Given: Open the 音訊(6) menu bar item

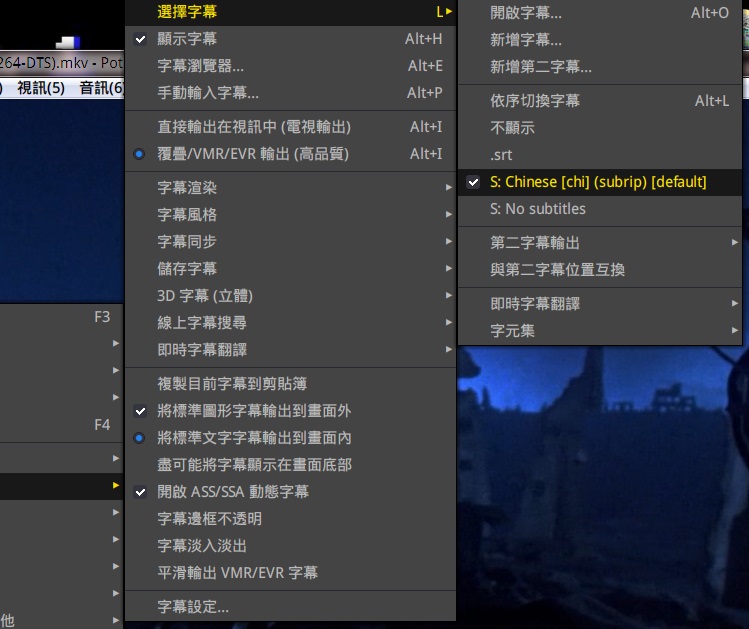Looking at the screenshot, I should (101, 88).
